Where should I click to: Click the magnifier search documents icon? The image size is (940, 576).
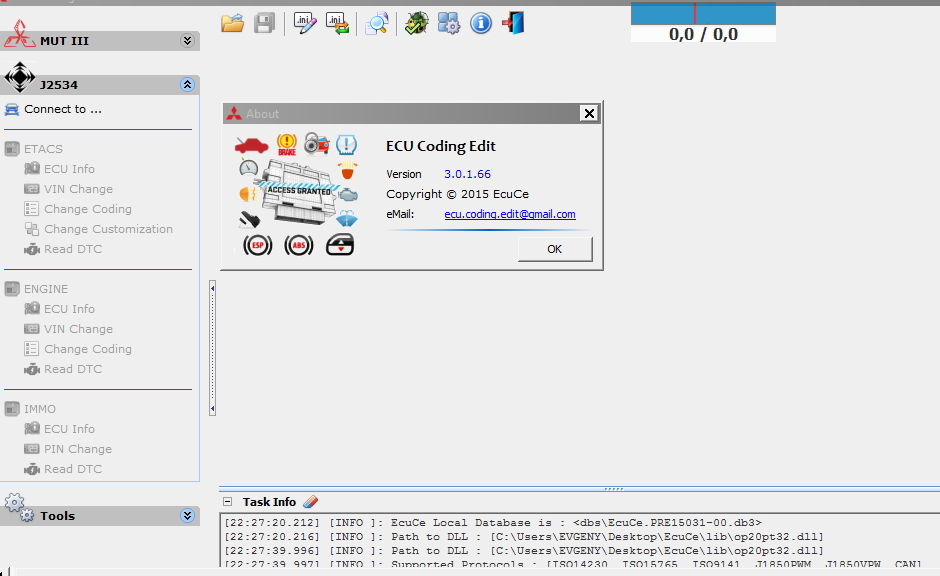point(377,24)
